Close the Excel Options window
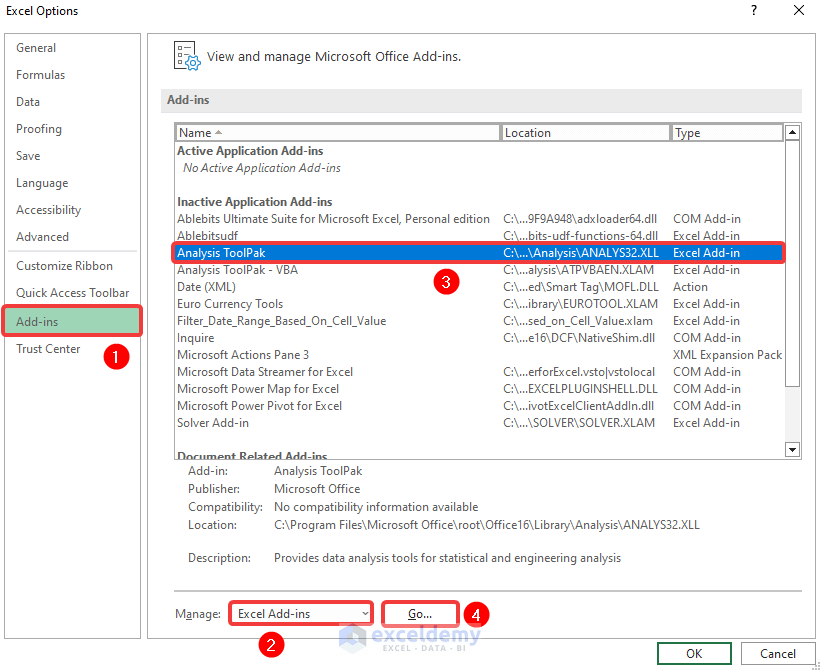This screenshot has height=670, width=820. click(799, 10)
